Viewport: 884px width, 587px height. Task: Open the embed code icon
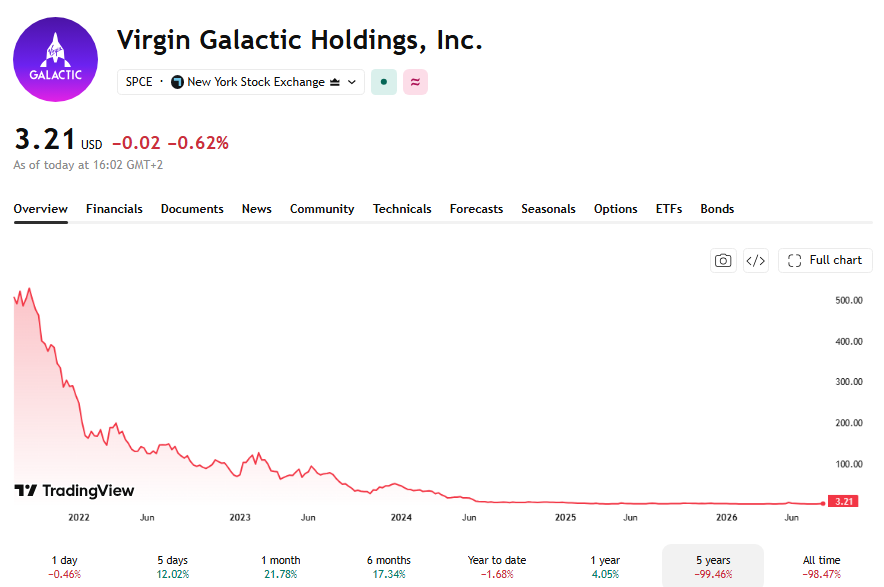[755, 261]
